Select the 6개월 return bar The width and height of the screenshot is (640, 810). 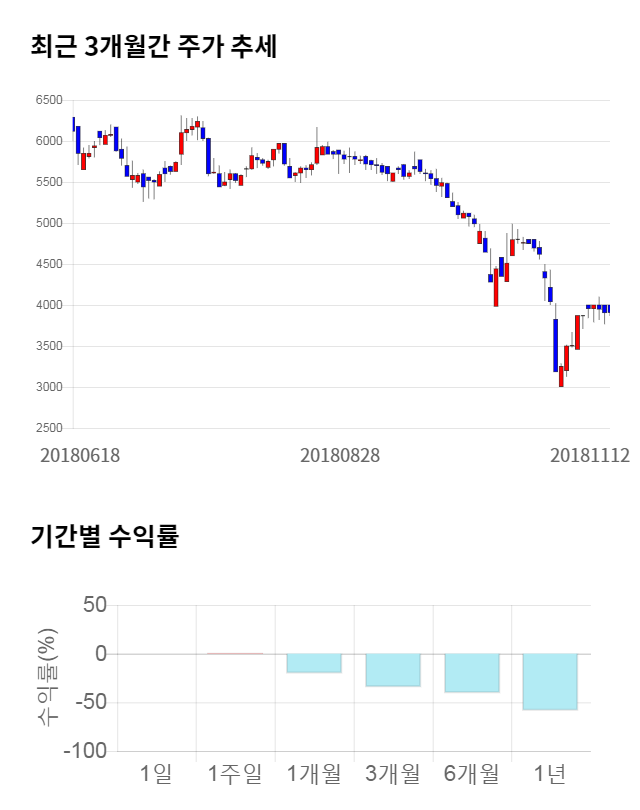click(x=472, y=673)
